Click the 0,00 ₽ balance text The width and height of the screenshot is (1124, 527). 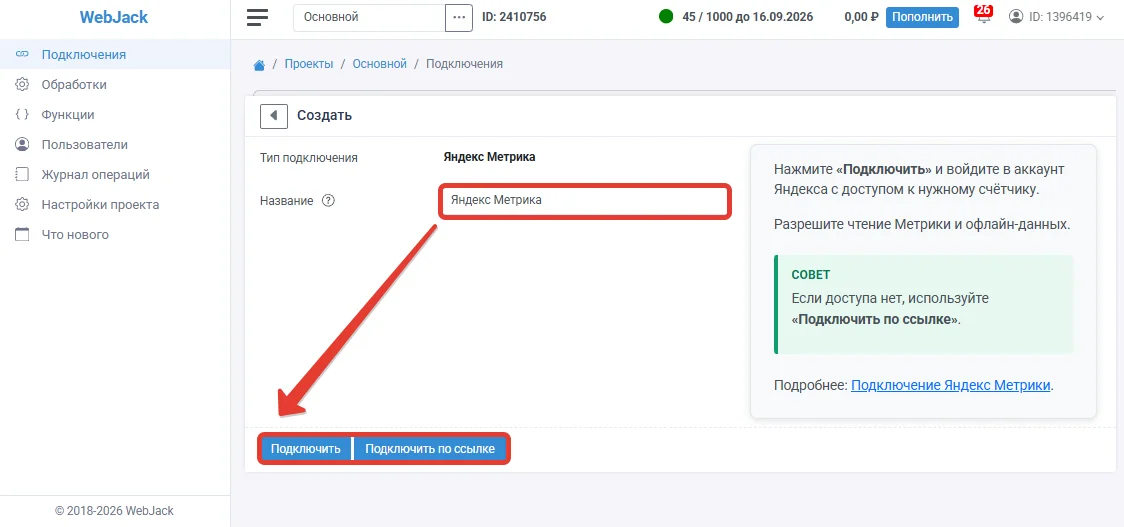tap(862, 16)
